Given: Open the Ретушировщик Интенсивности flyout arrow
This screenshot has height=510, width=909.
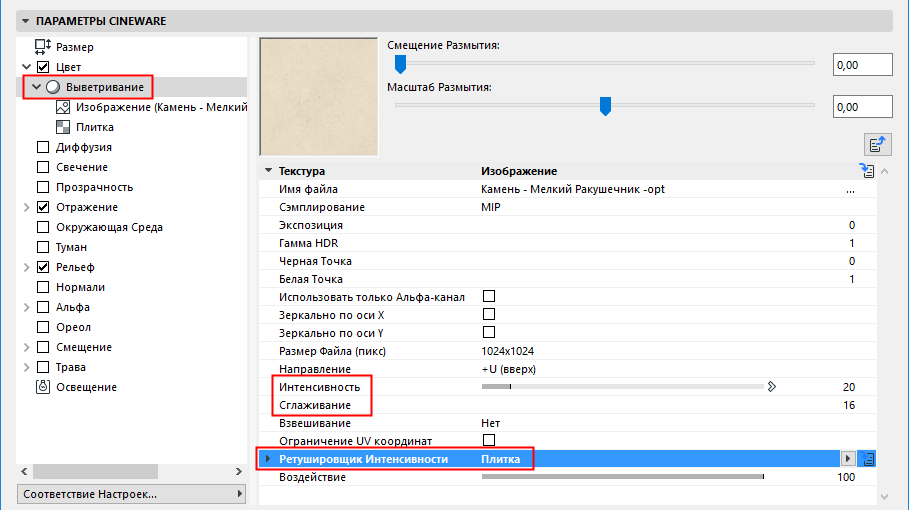Looking at the screenshot, I should click(848, 458).
